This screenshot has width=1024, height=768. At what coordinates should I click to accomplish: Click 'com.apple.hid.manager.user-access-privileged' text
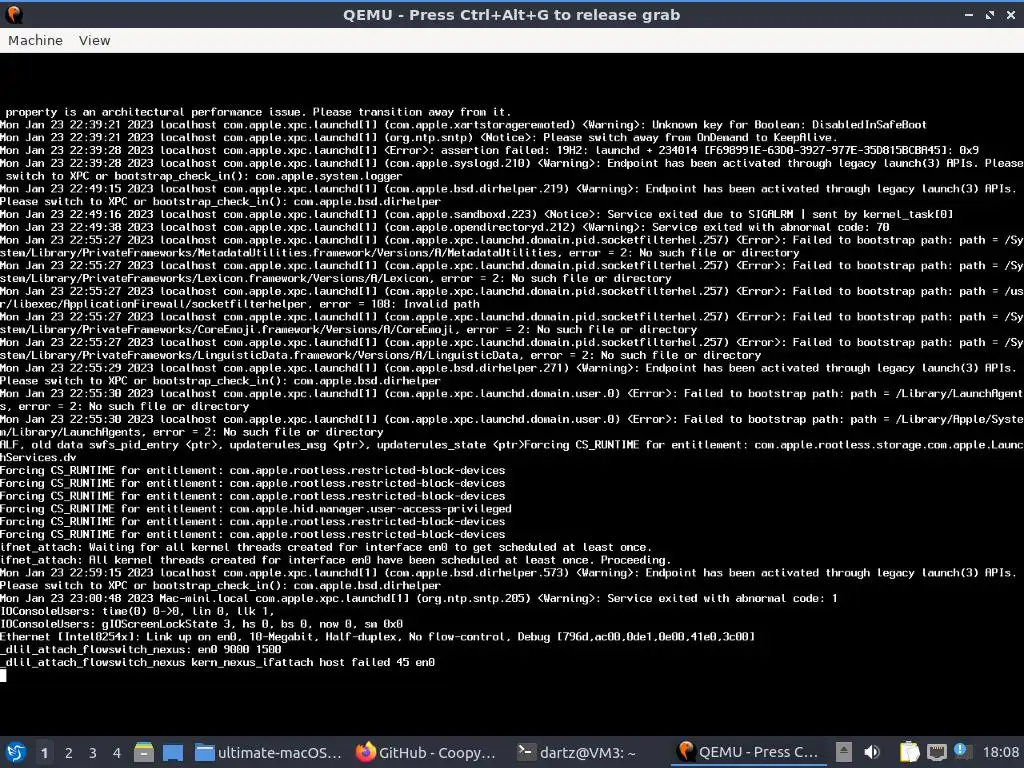tap(370, 509)
